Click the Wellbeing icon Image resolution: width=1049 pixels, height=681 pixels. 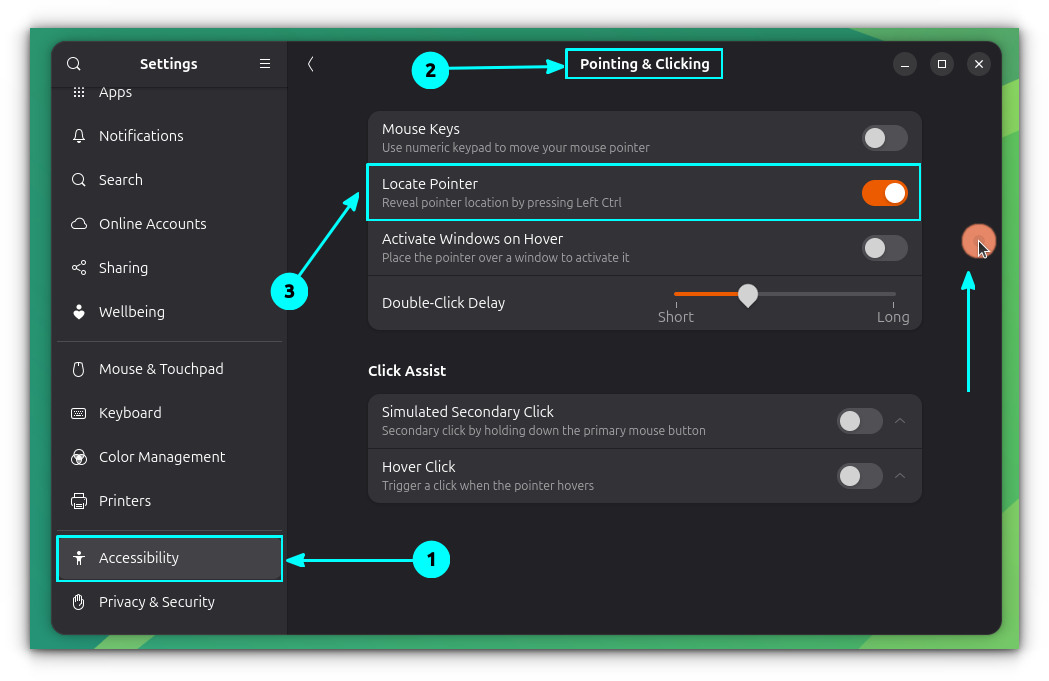coord(79,312)
